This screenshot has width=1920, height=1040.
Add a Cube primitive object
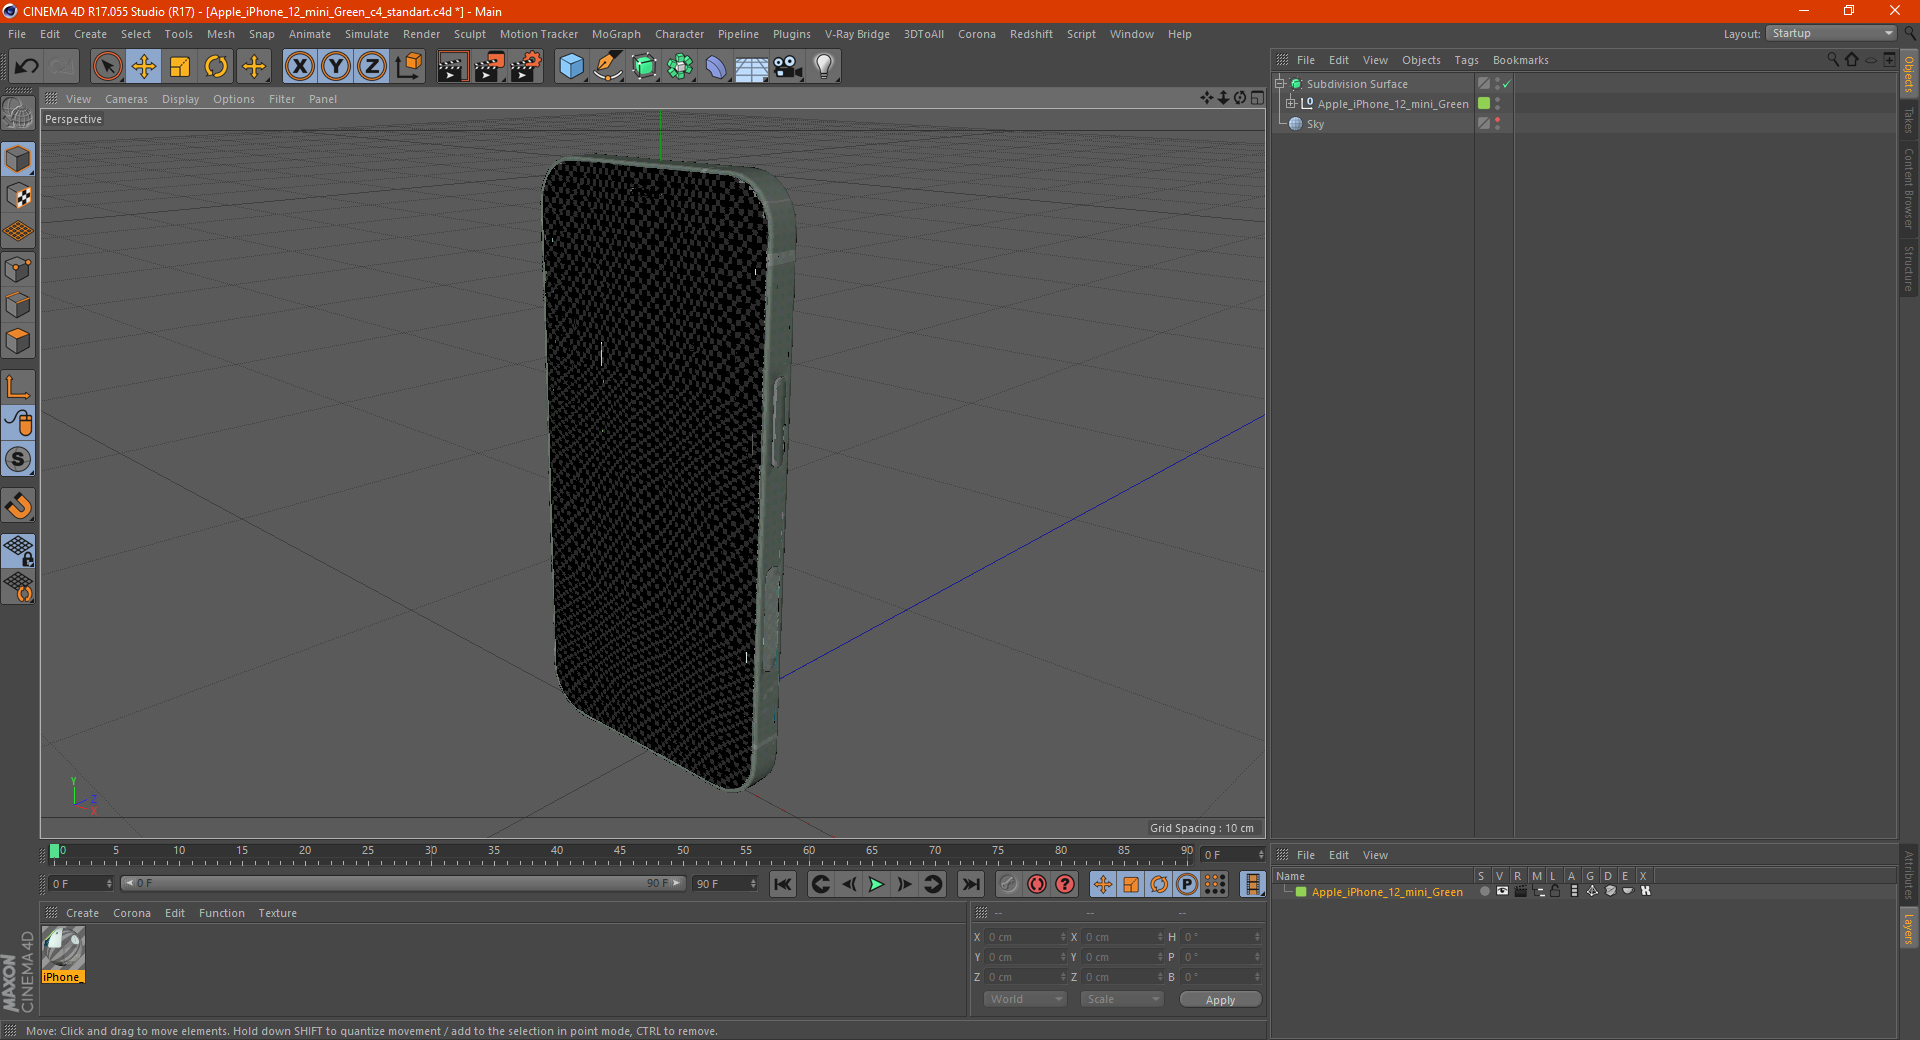[571, 67]
